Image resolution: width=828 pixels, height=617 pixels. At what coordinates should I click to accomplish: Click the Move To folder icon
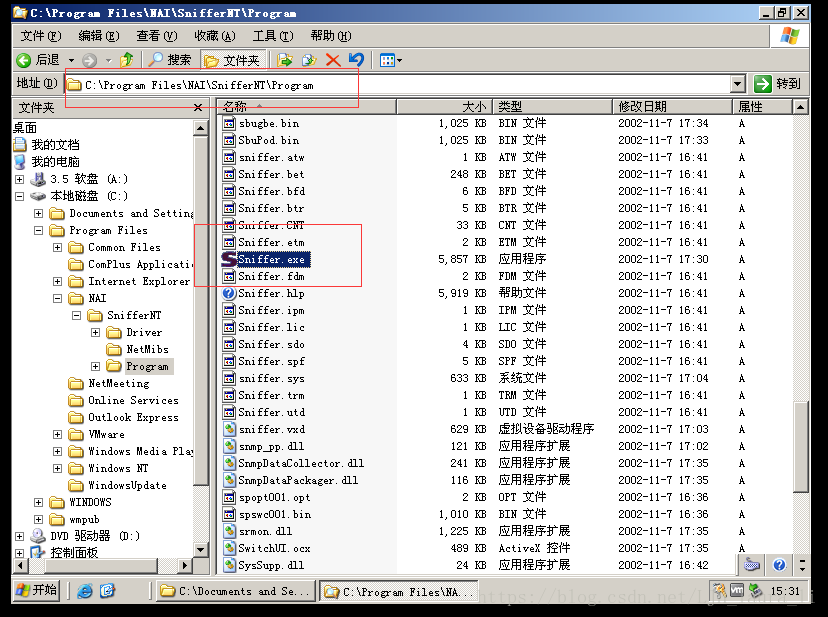285,60
